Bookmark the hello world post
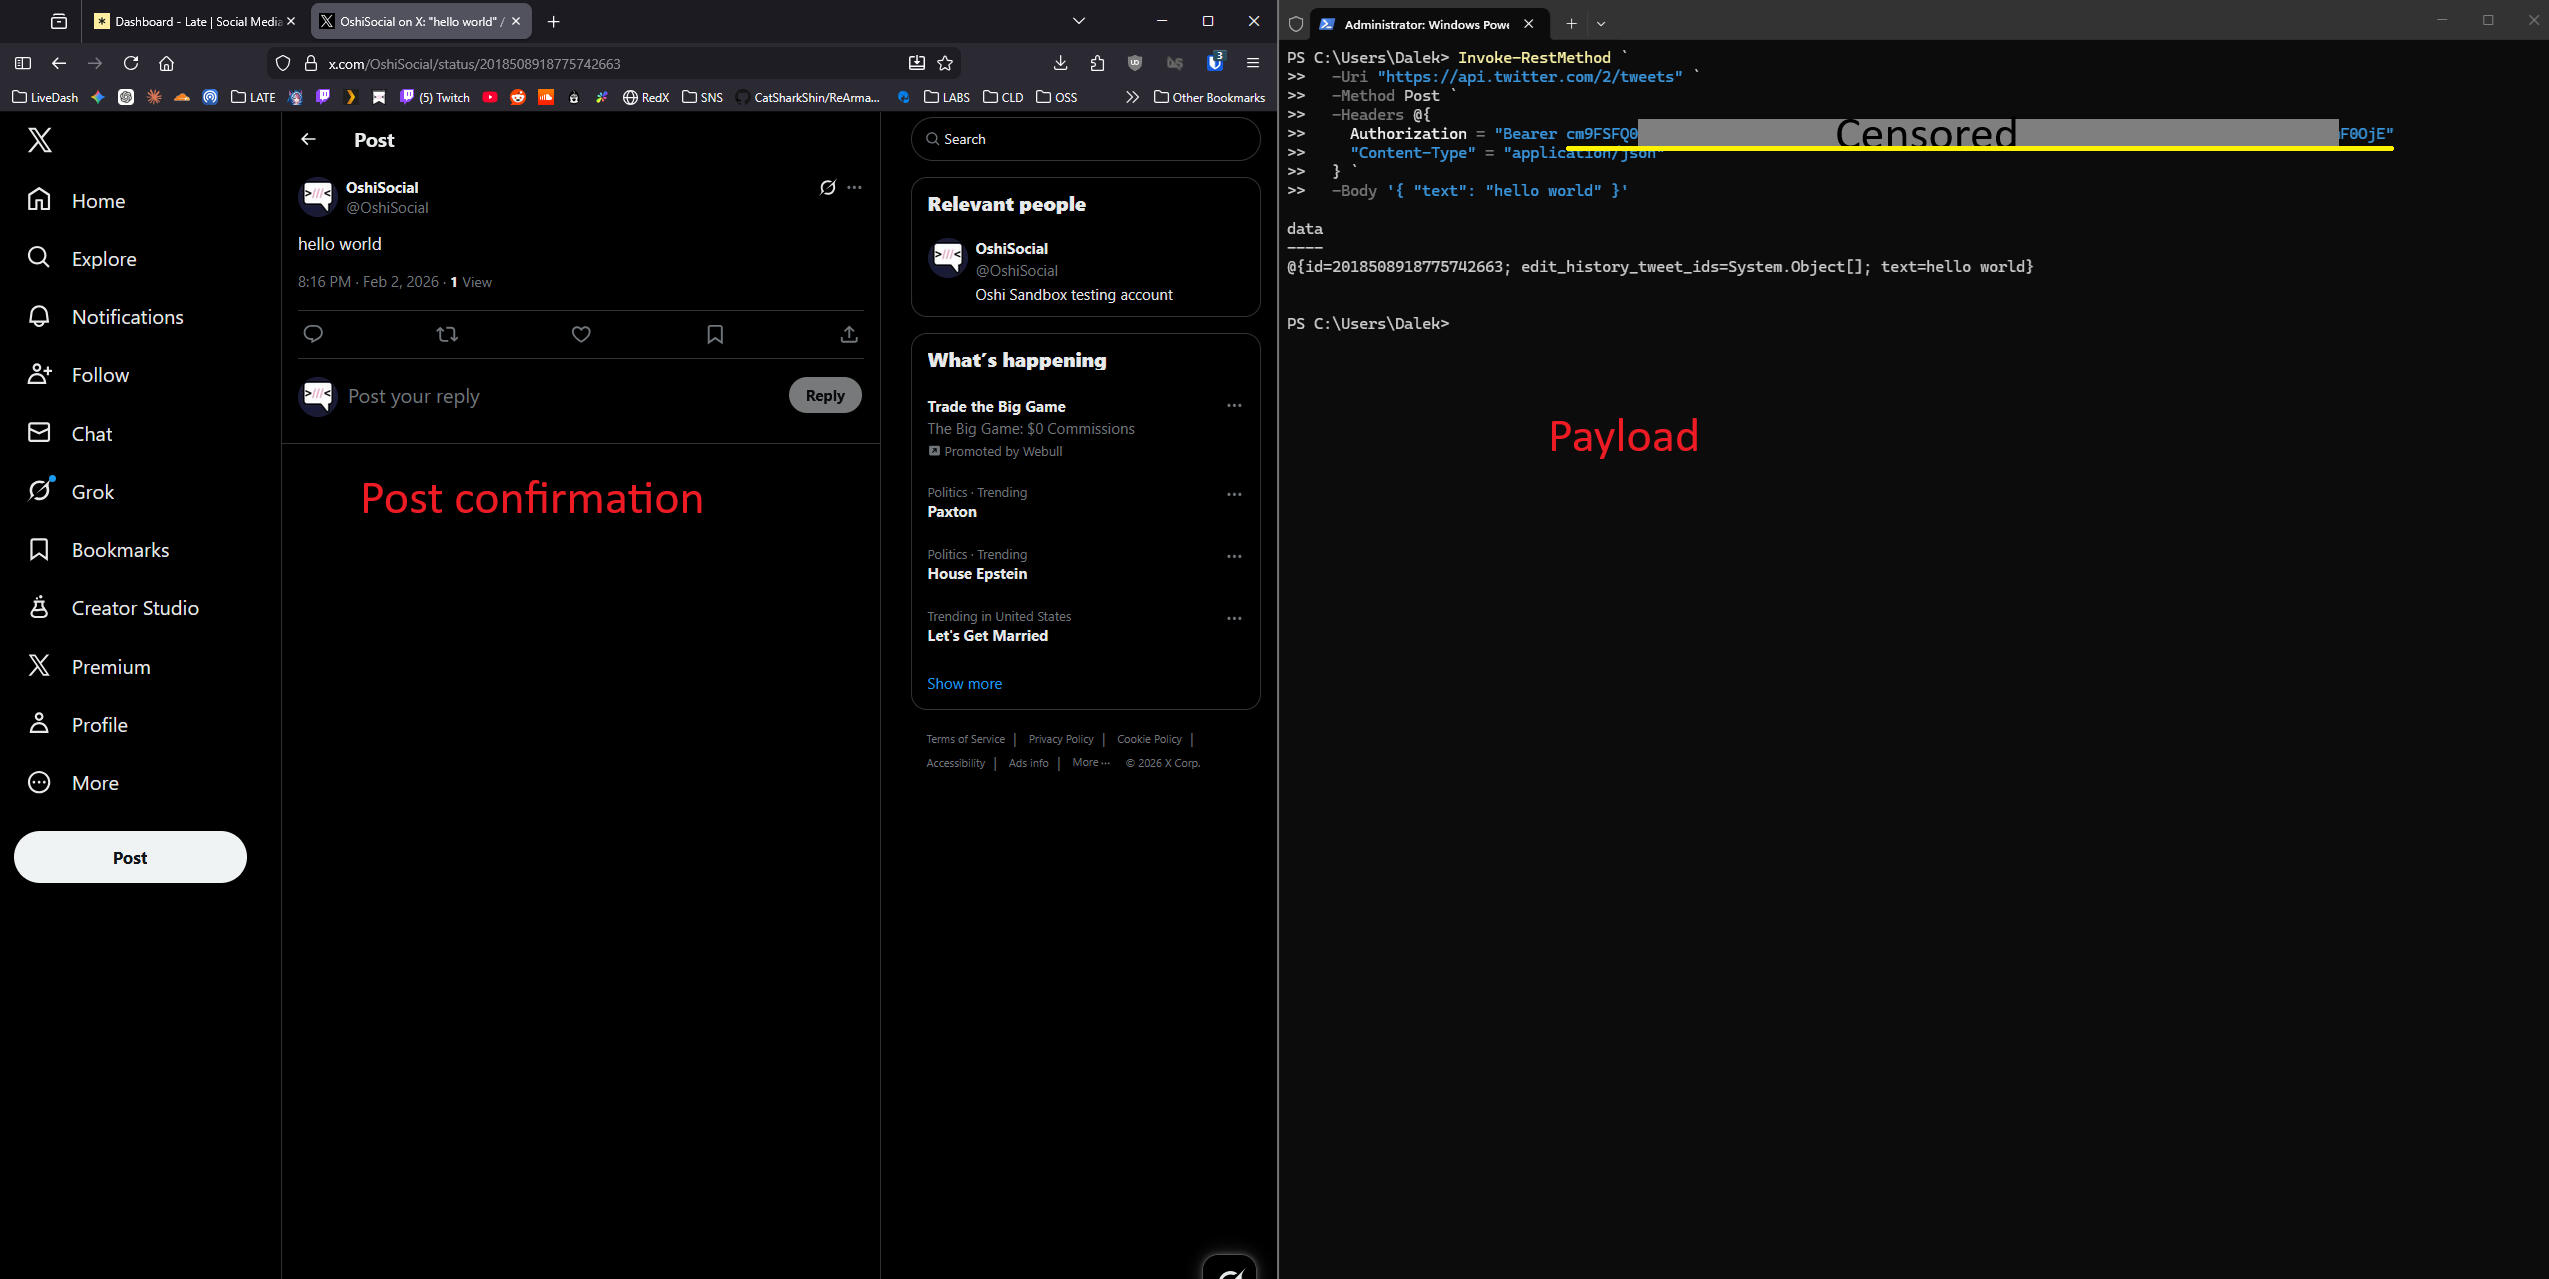Viewport: 2549px width, 1279px height. click(x=715, y=334)
